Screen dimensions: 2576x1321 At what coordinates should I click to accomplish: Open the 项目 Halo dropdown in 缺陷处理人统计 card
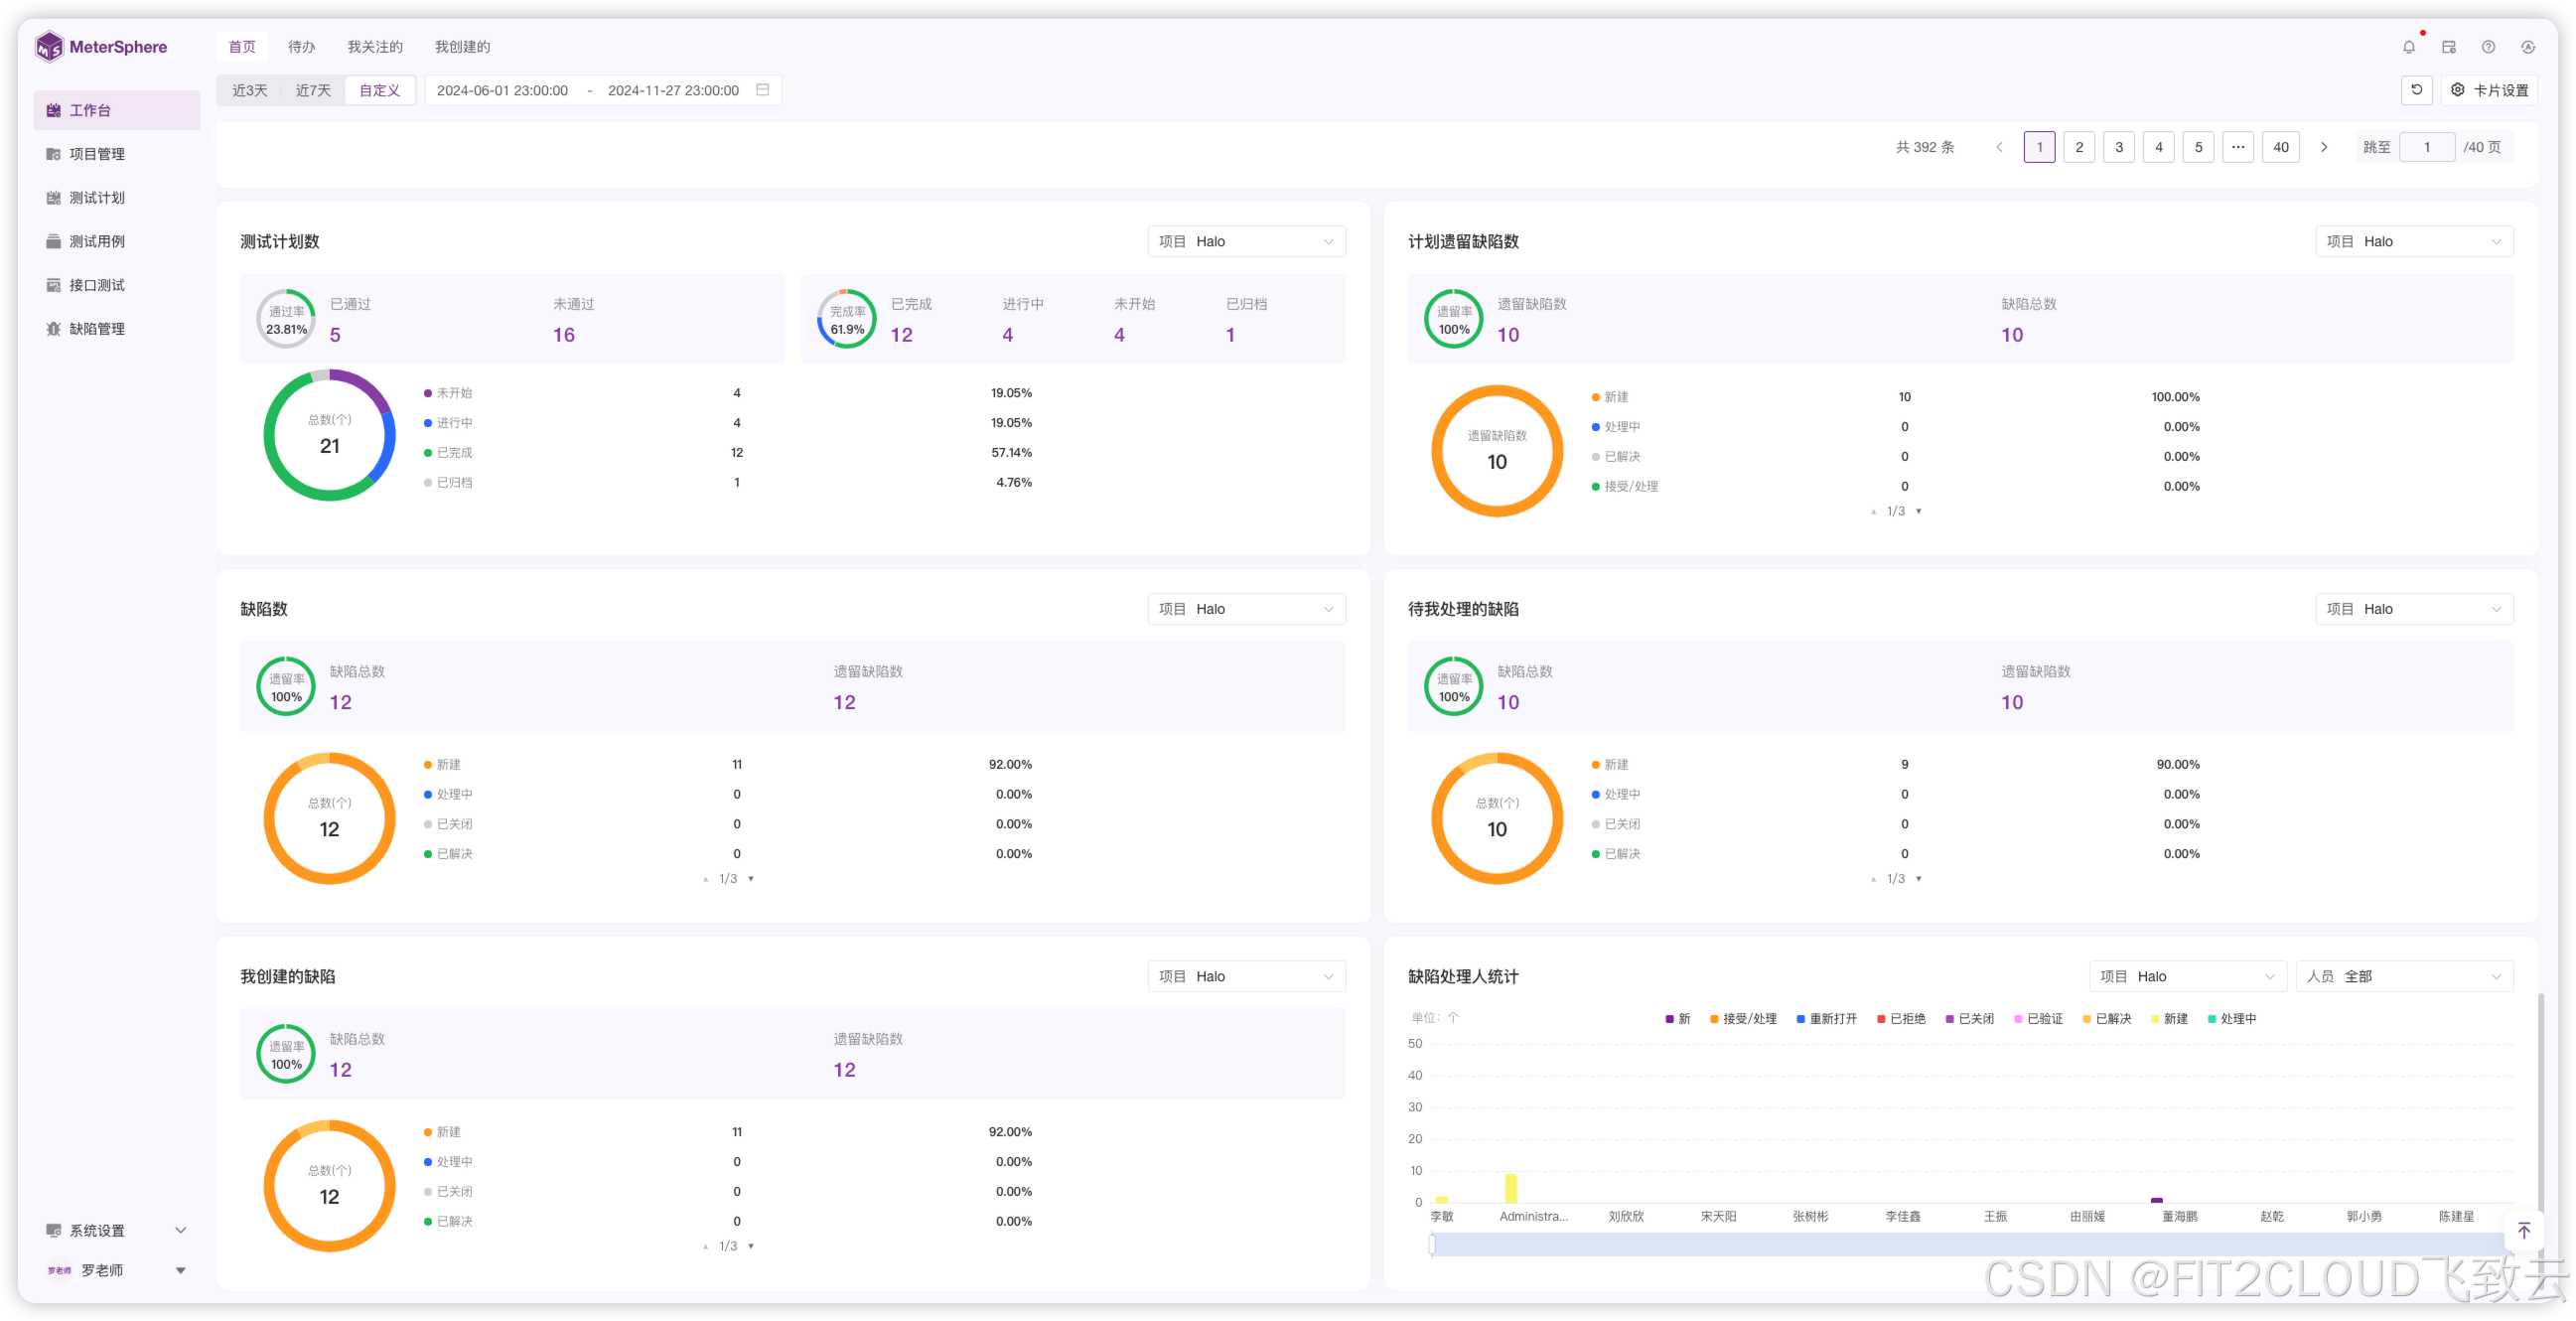click(x=2187, y=976)
